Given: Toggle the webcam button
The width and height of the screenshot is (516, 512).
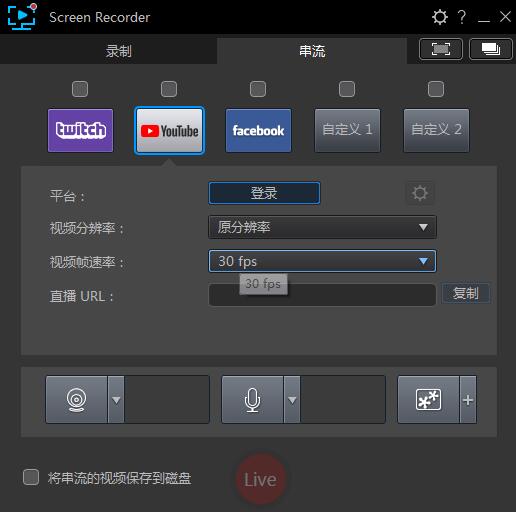Looking at the screenshot, I should tap(76, 400).
